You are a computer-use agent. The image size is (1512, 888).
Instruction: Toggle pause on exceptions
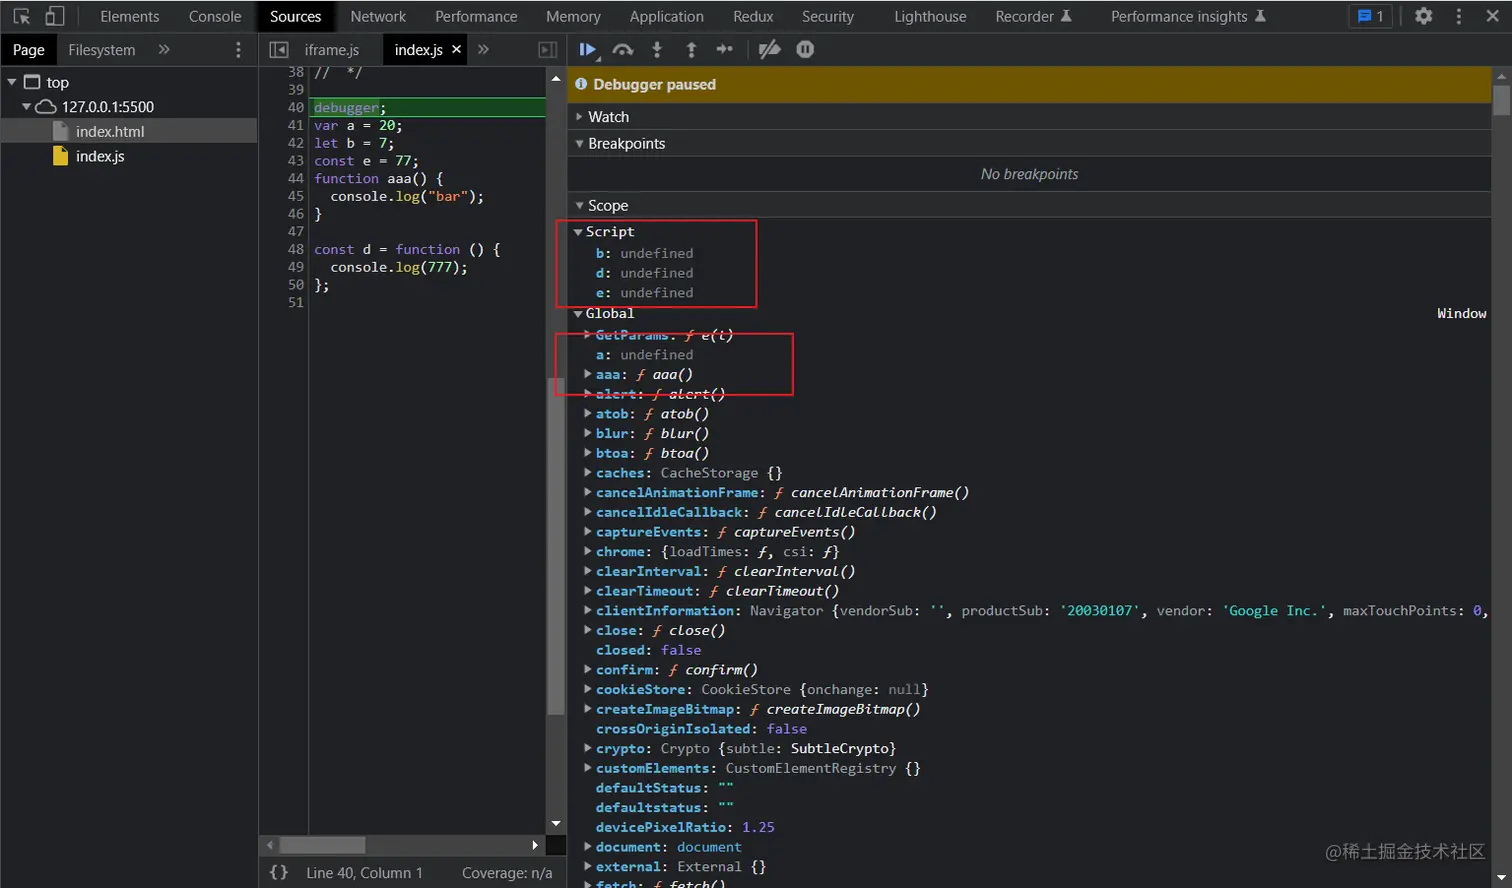(x=805, y=50)
